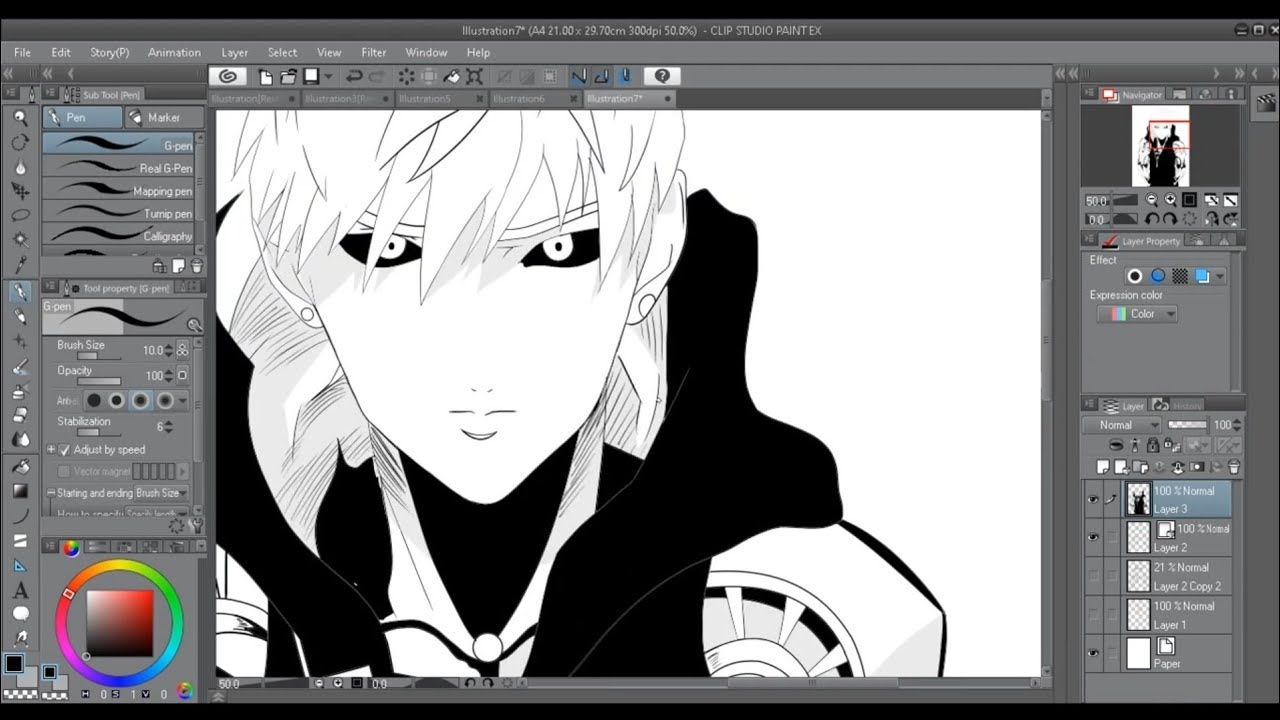This screenshot has height=720, width=1280.
Task: Select the Gradient tool
Action: click(x=20, y=491)
